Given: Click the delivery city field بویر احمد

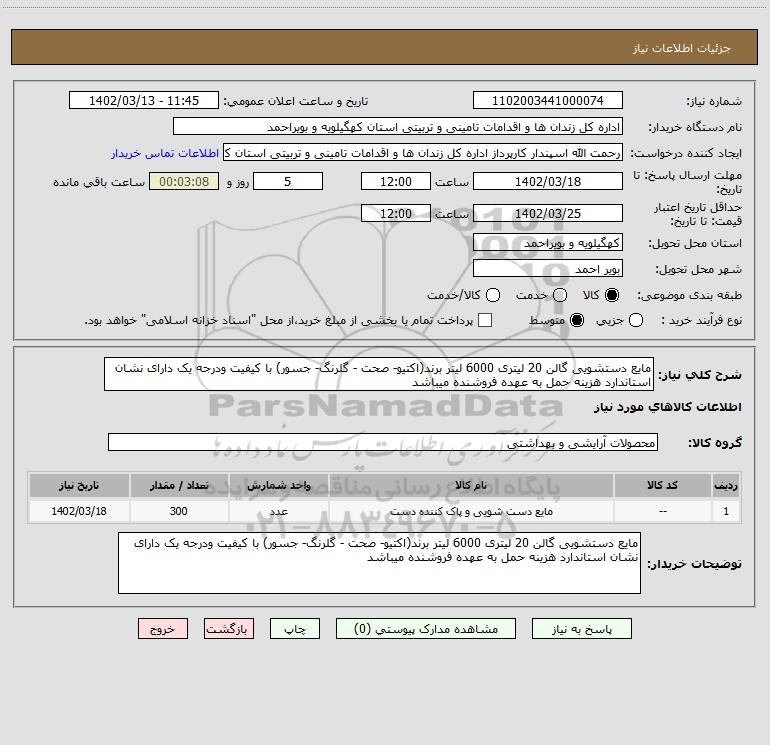Looking at the screenshot, I should [x=548, y=269].
